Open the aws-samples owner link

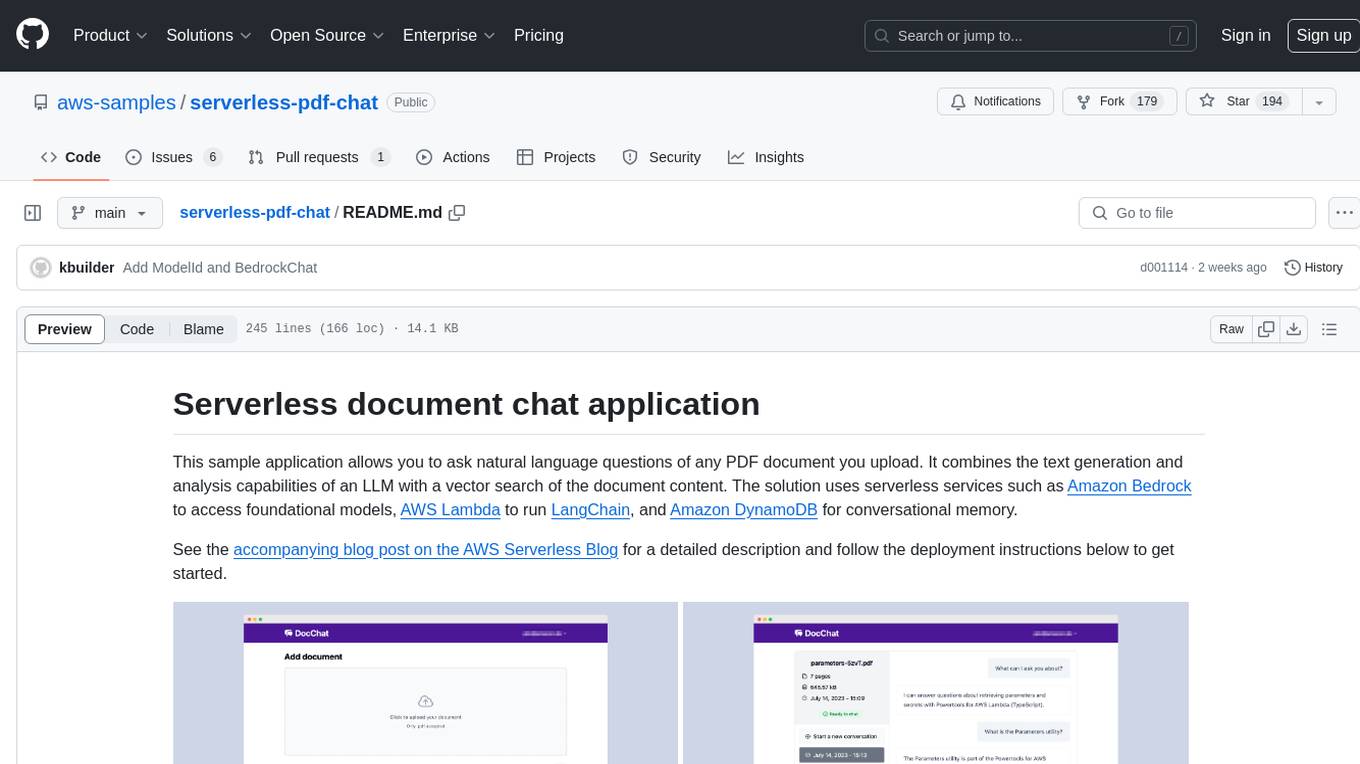click(116, 102)
